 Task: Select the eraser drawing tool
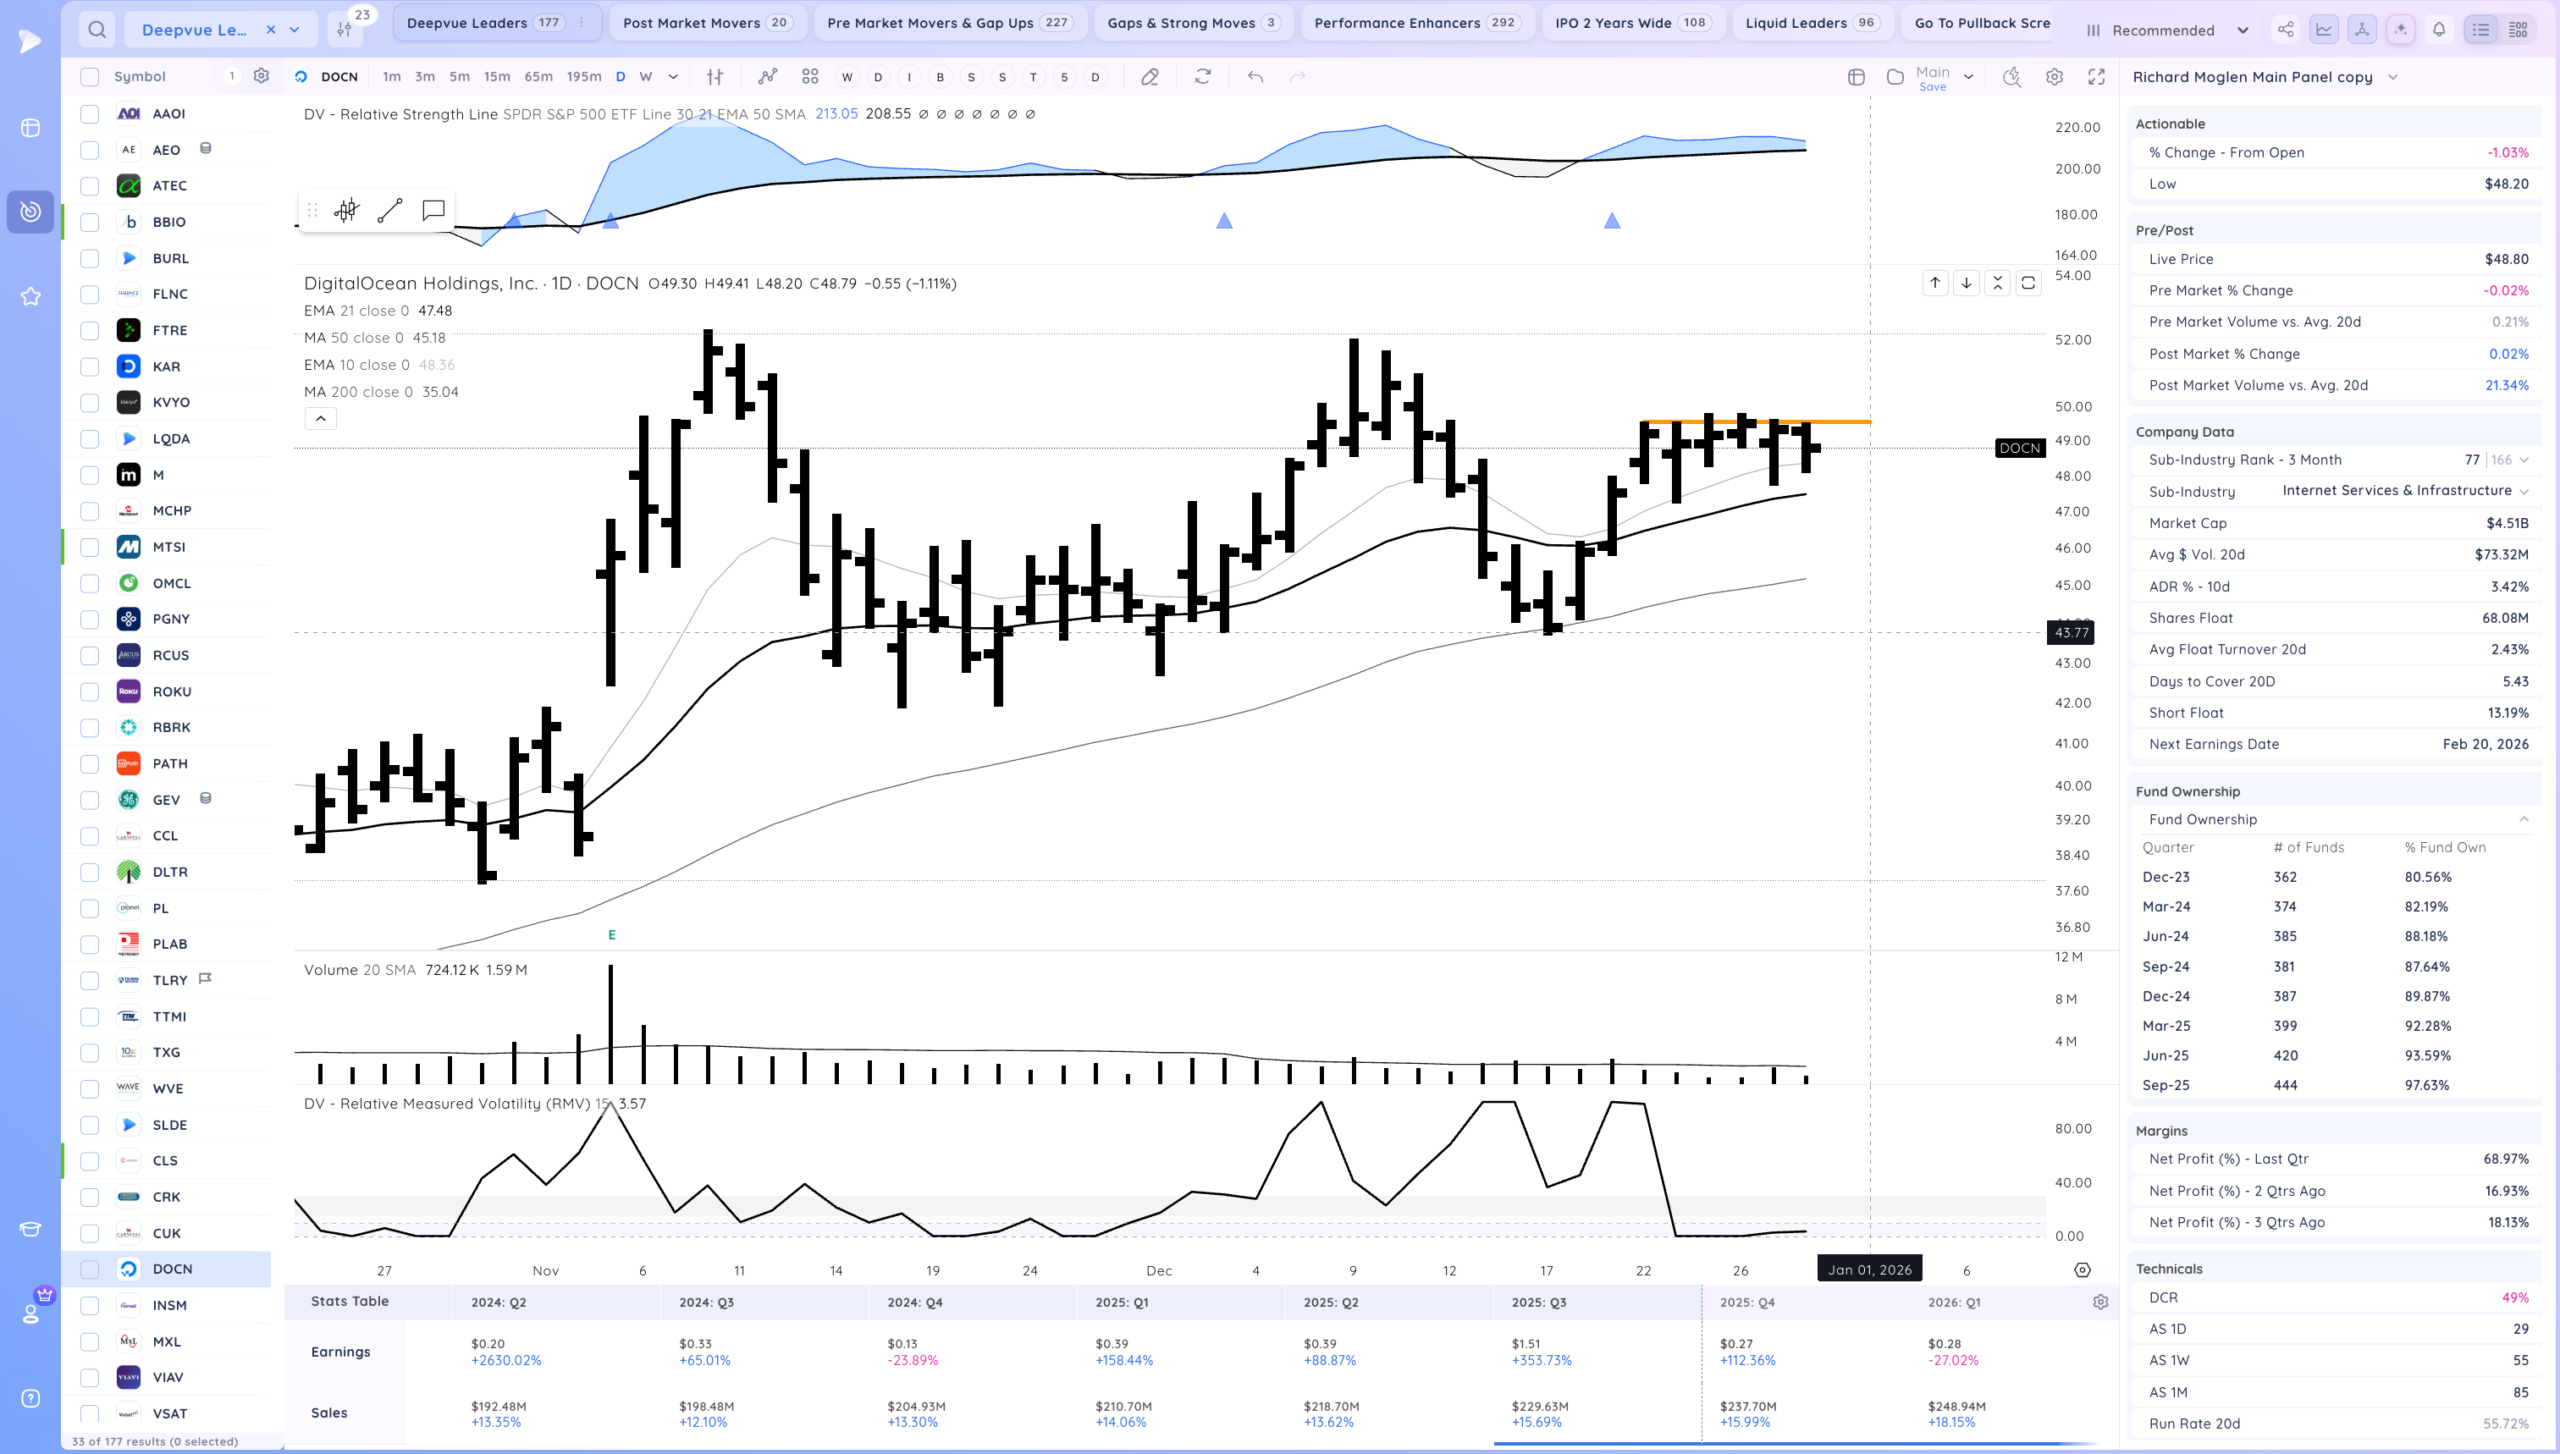click(x=1150, y=76)
